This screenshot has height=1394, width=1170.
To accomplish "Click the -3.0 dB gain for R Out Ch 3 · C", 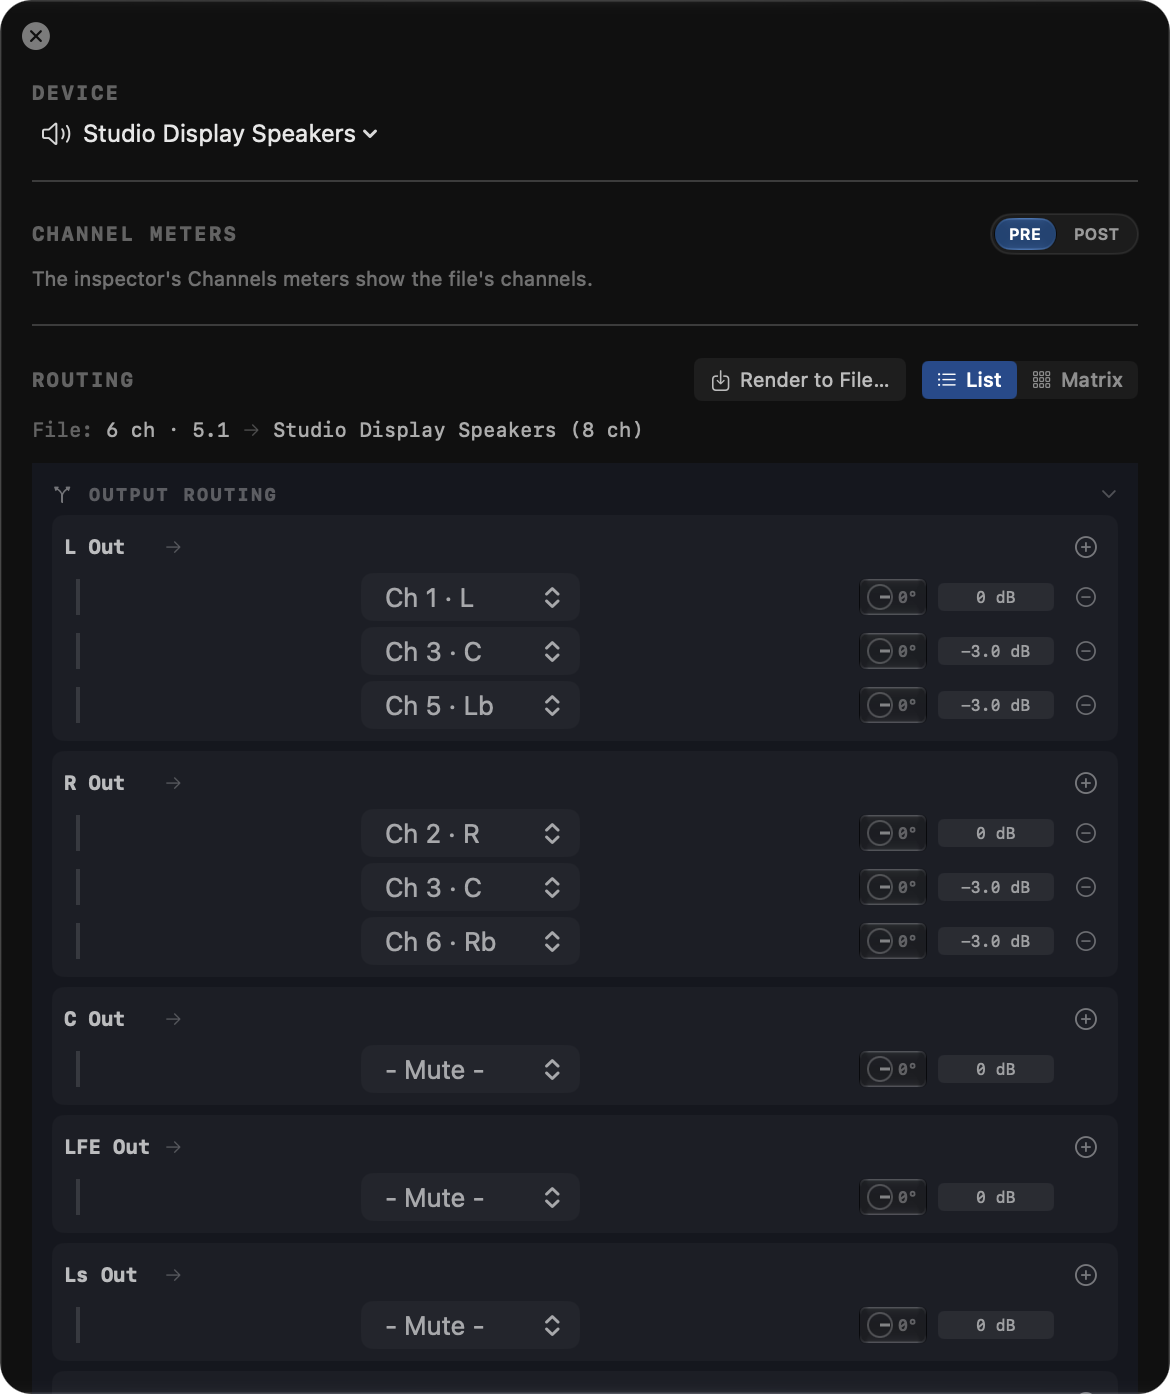I will tap(996, 887).
